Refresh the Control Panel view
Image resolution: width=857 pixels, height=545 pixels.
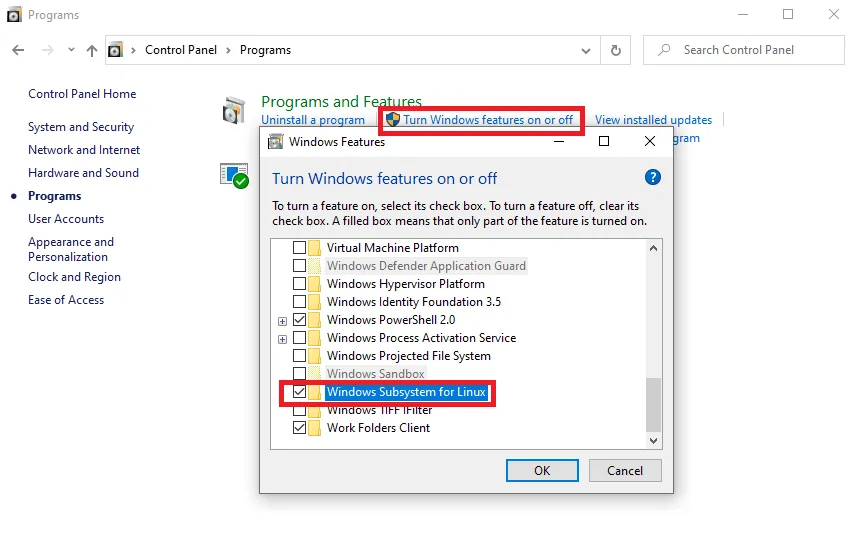click(616, 50)
